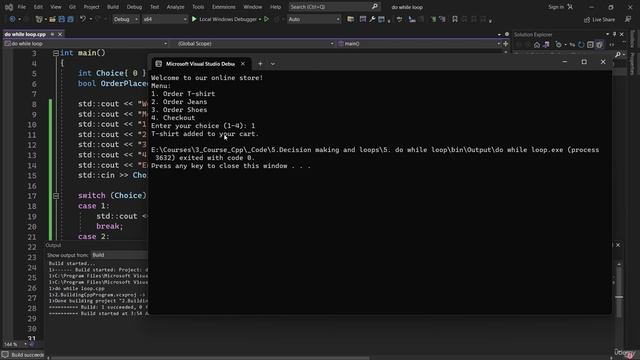Viewport: 640px width, 360px height.
Task: Click Solution Explorer refresh circular icon
Action: coord(581,44)
